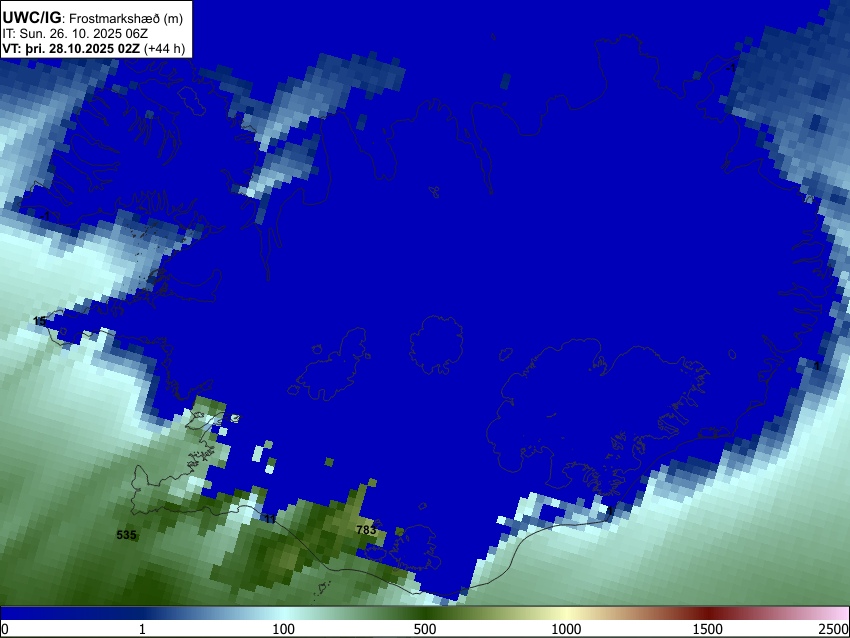This screenshot has width=850, height=638.
Task: Click the 'UWC/IG: Frostmarkshæð (m)' title text
Action: click(93, 18)
